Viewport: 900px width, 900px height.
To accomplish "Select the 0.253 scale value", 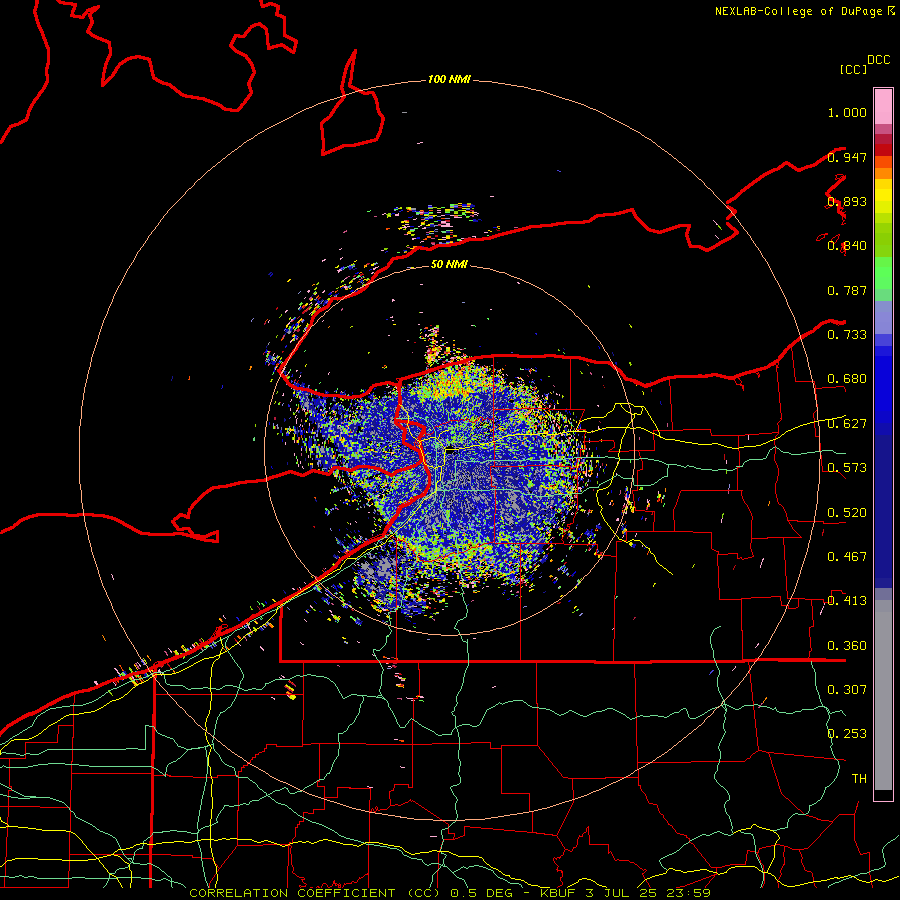I will pos(847,734).
